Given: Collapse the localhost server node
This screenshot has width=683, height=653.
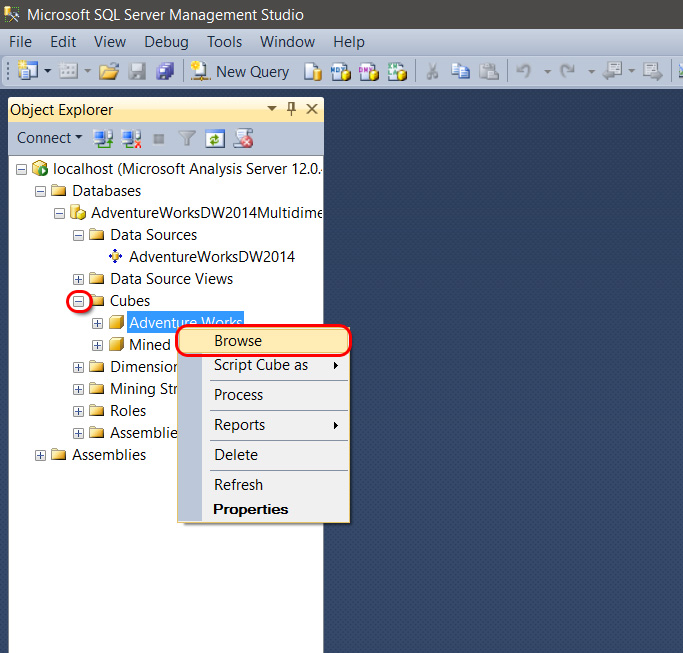Looking at the screenshot, I should point(21,169).
